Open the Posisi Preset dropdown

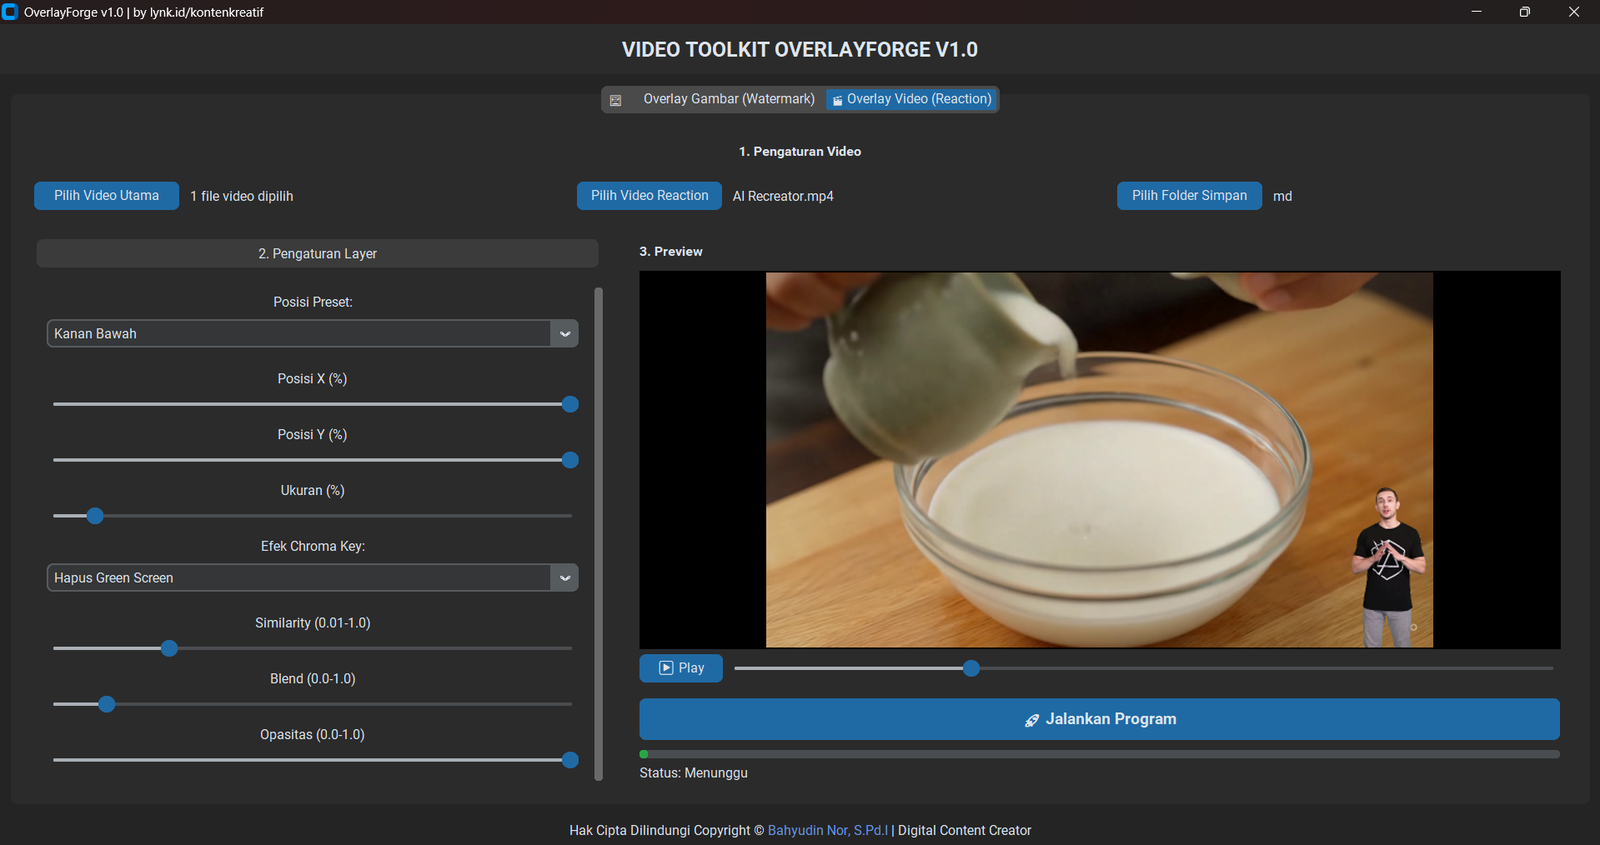(x=312, y=334)
